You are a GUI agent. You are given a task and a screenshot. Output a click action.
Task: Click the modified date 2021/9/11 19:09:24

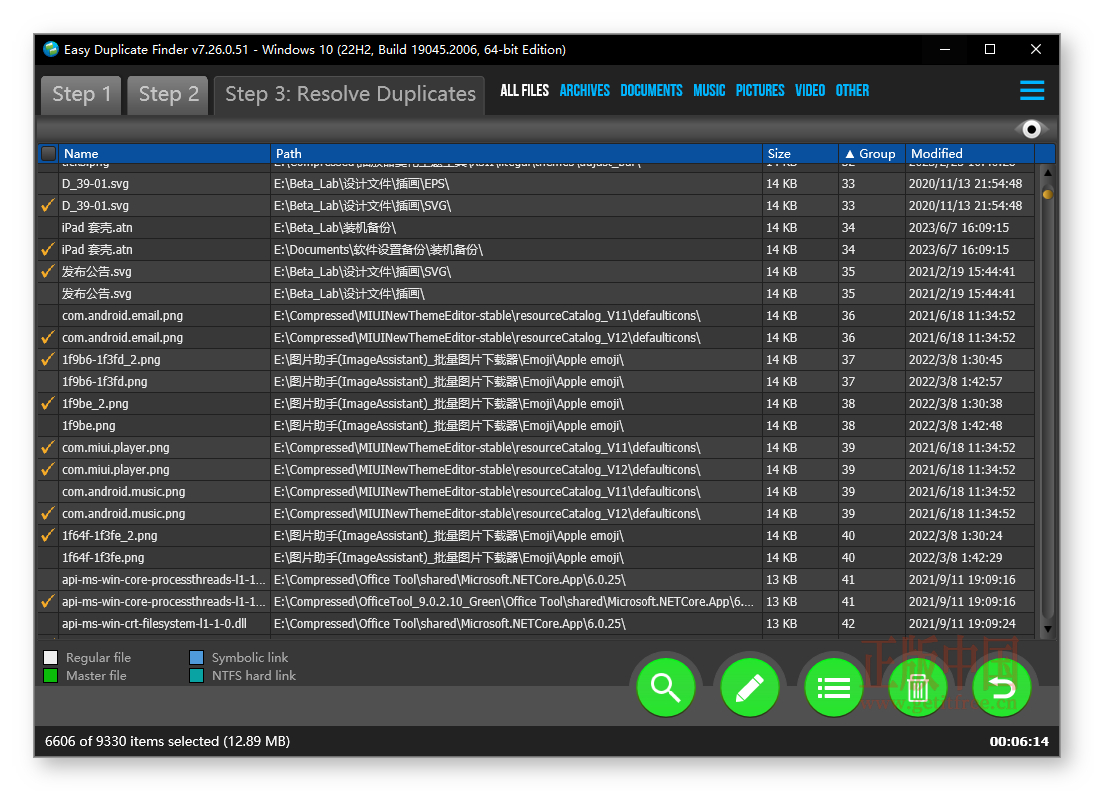962,624
